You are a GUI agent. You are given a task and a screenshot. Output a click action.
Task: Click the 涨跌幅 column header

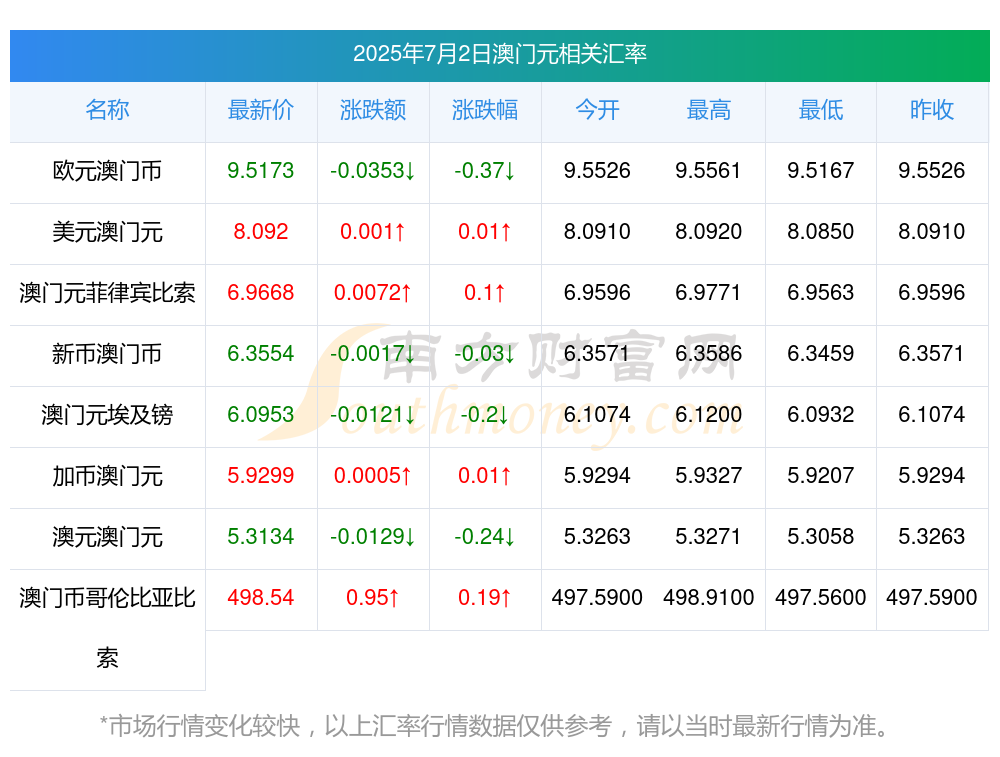click(x=485, y=110)
